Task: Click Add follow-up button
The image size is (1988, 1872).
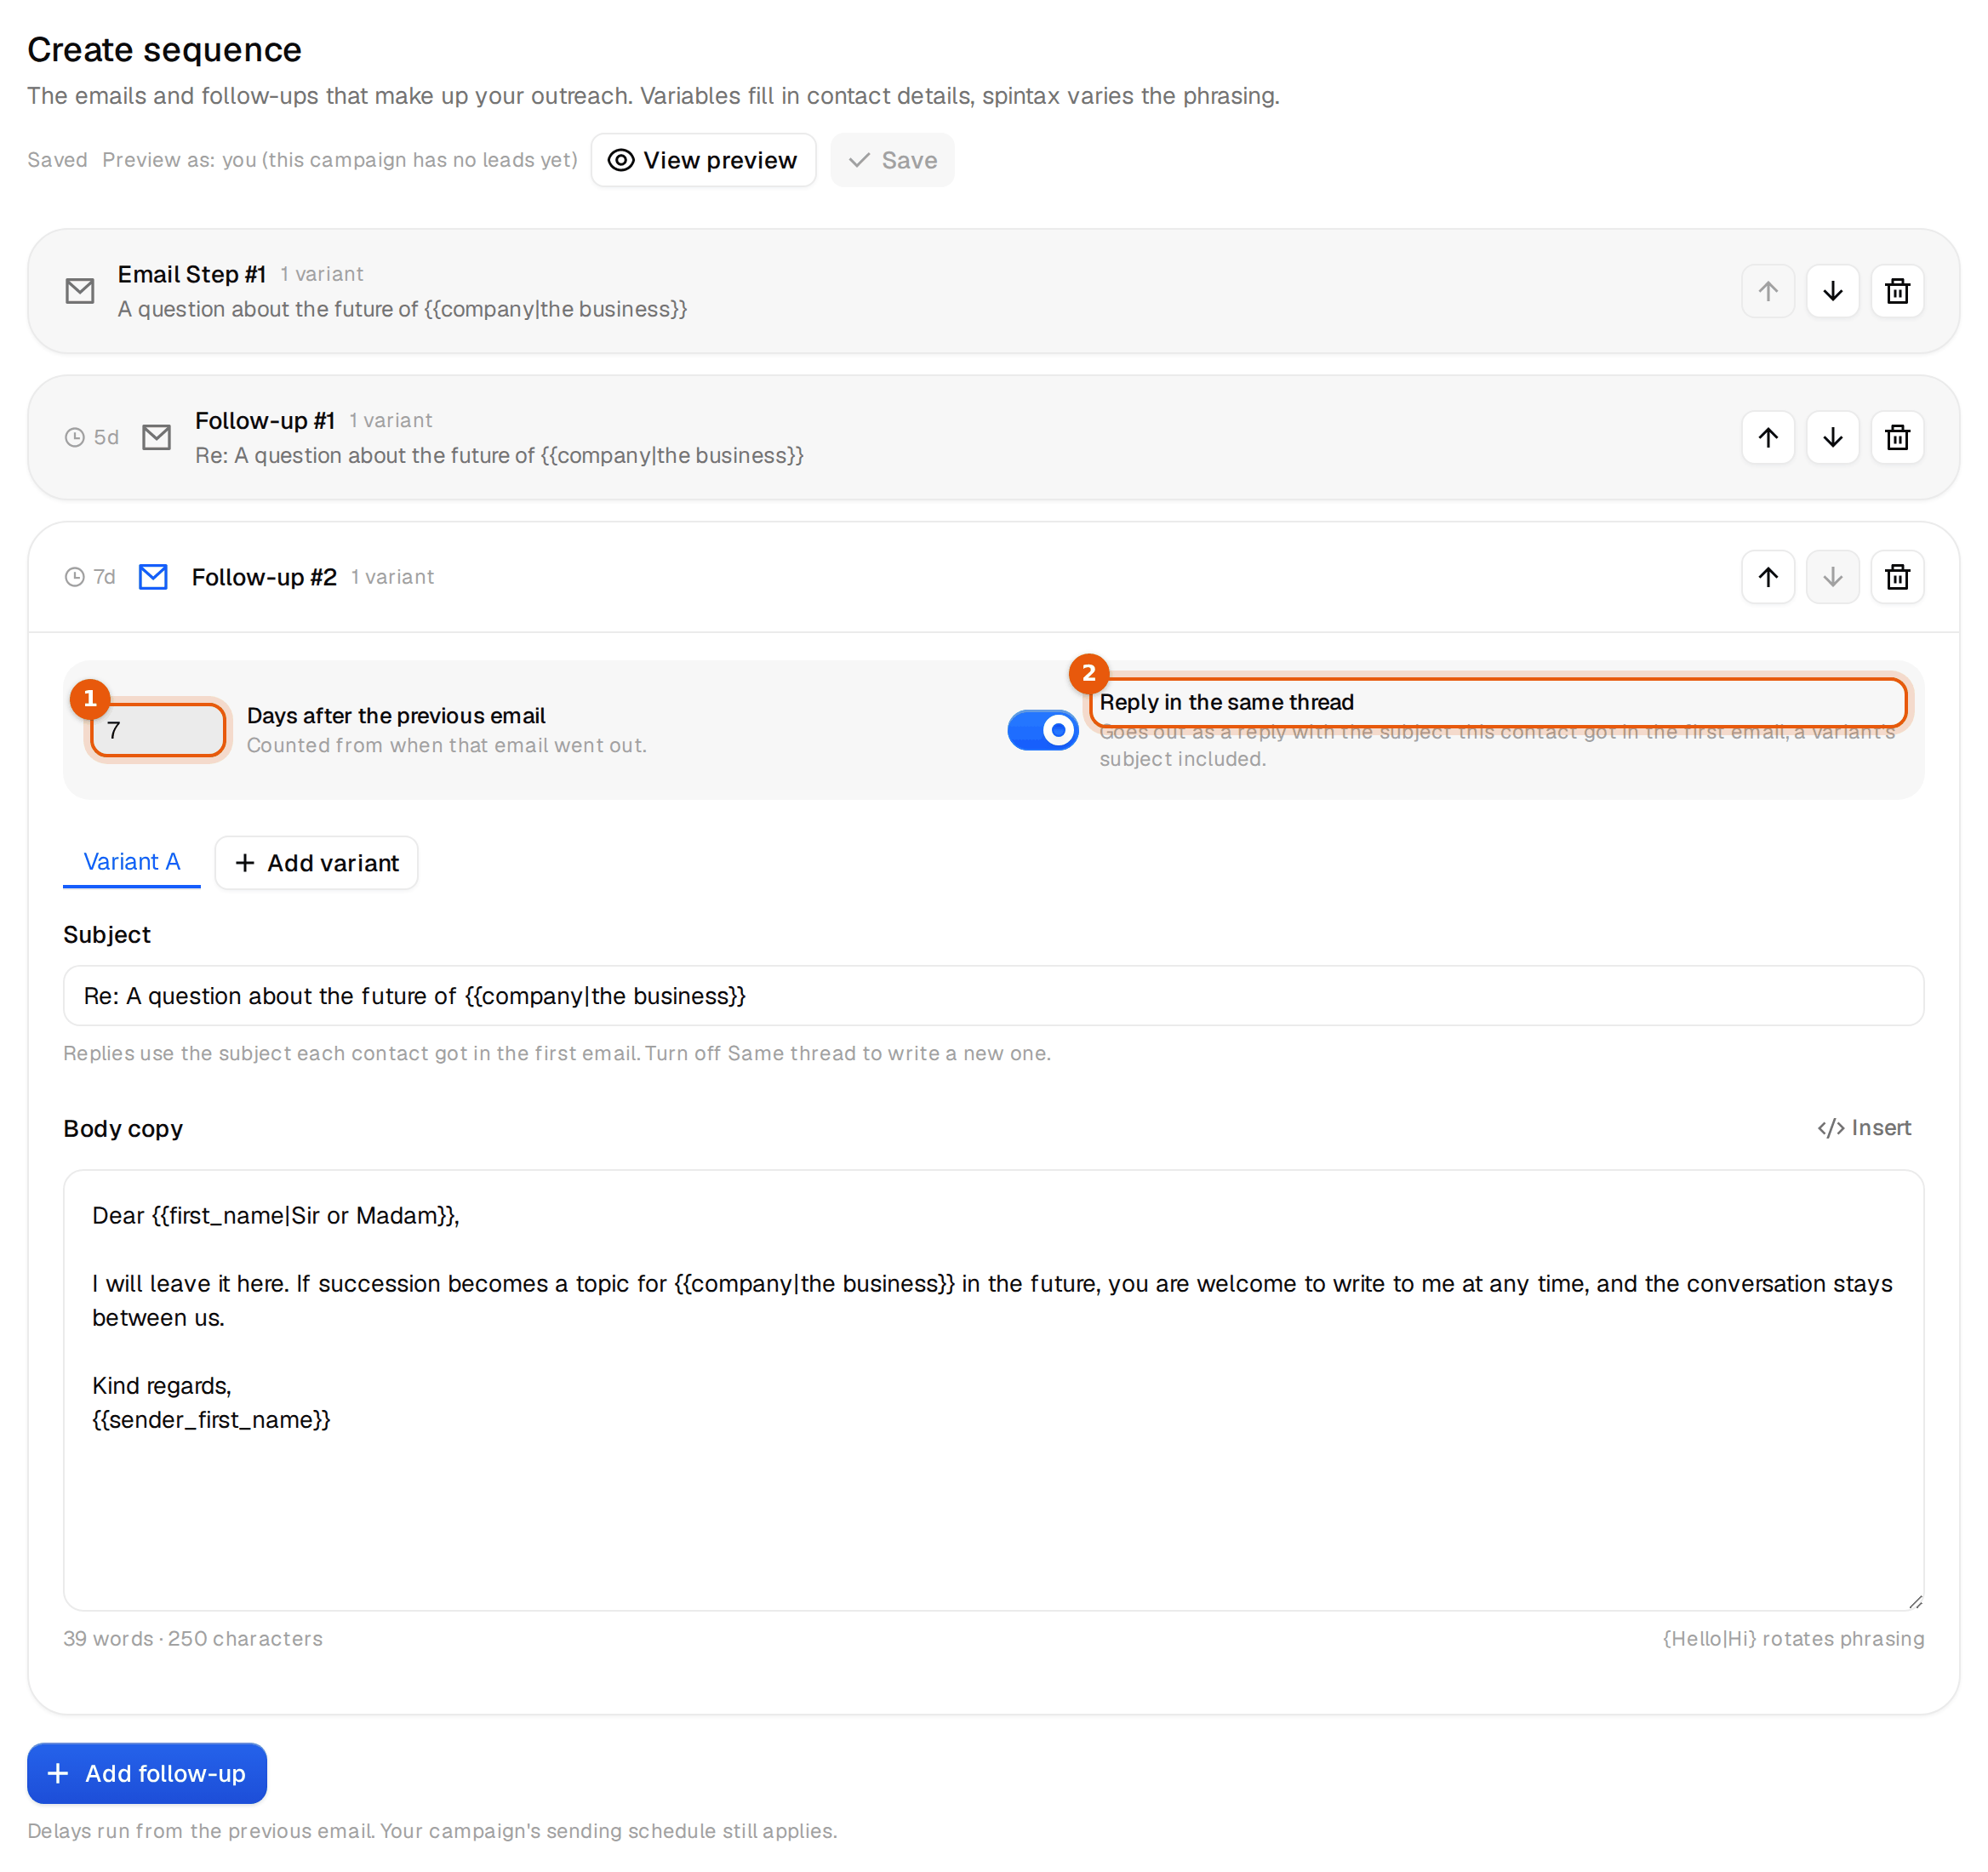Action: click(x=147, y=1773)
